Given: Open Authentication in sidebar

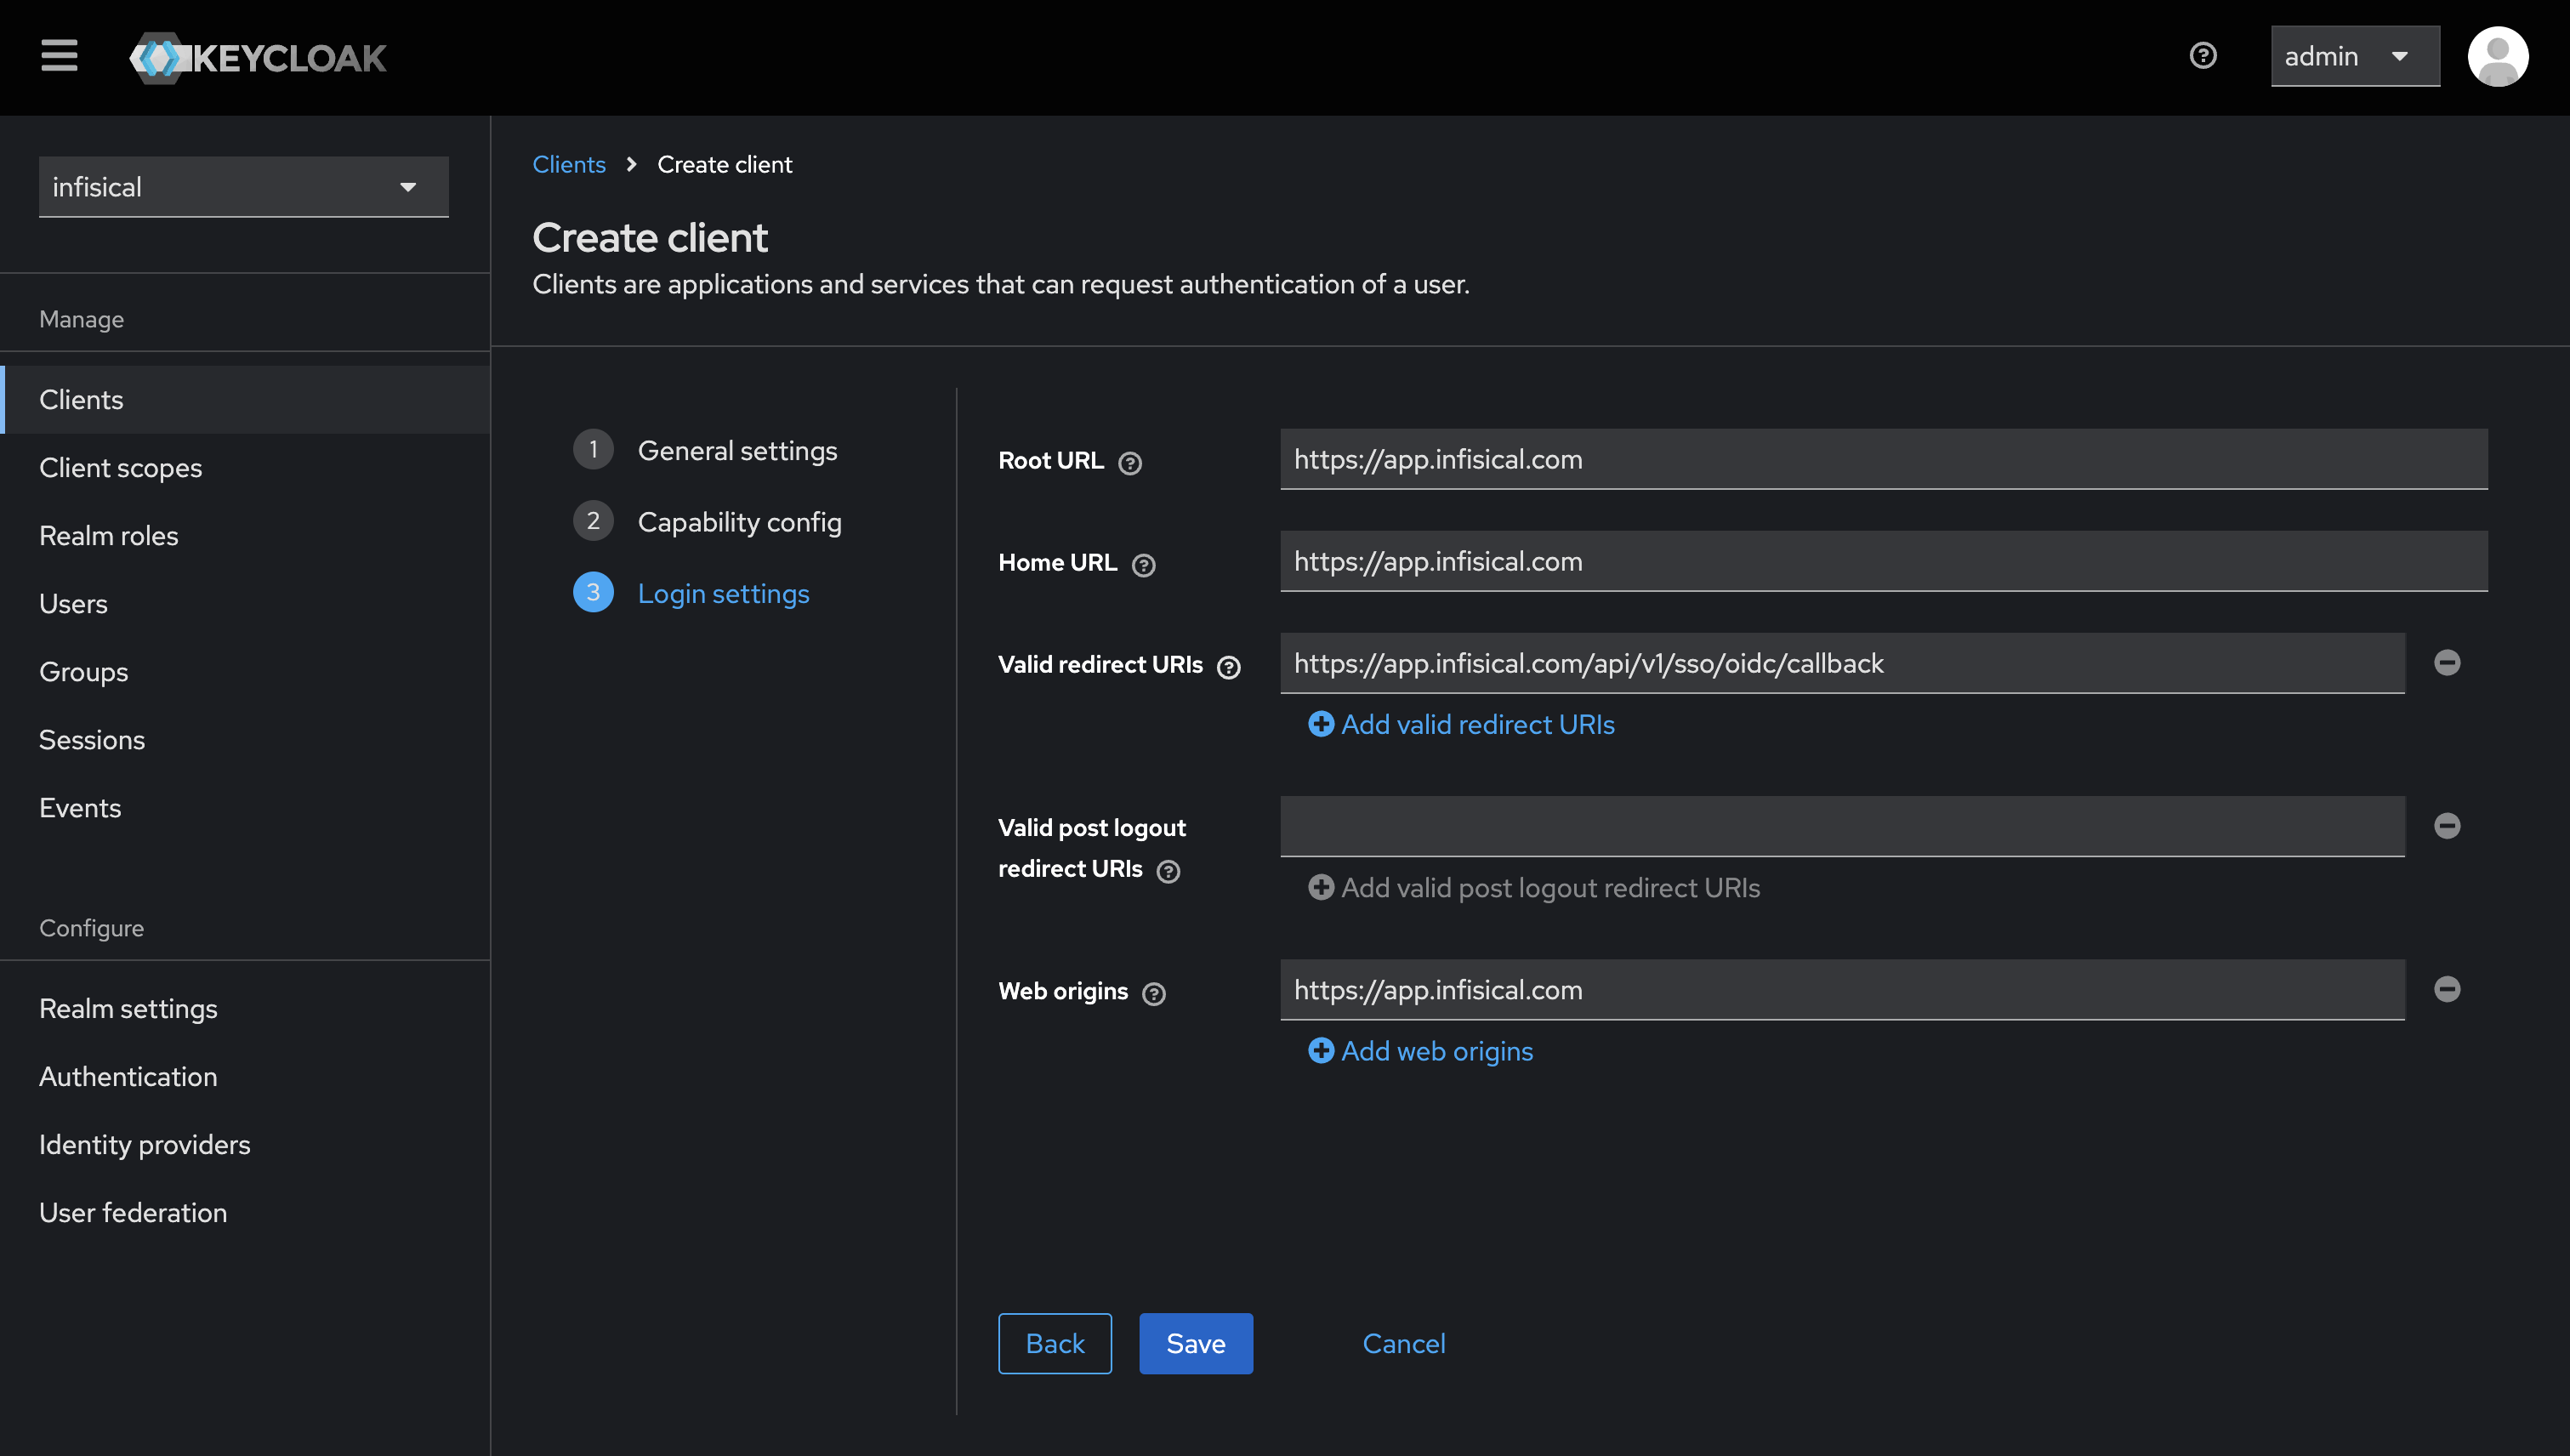Looking at the screenshot, I should pyautogui.click(x=245, y=1077).
